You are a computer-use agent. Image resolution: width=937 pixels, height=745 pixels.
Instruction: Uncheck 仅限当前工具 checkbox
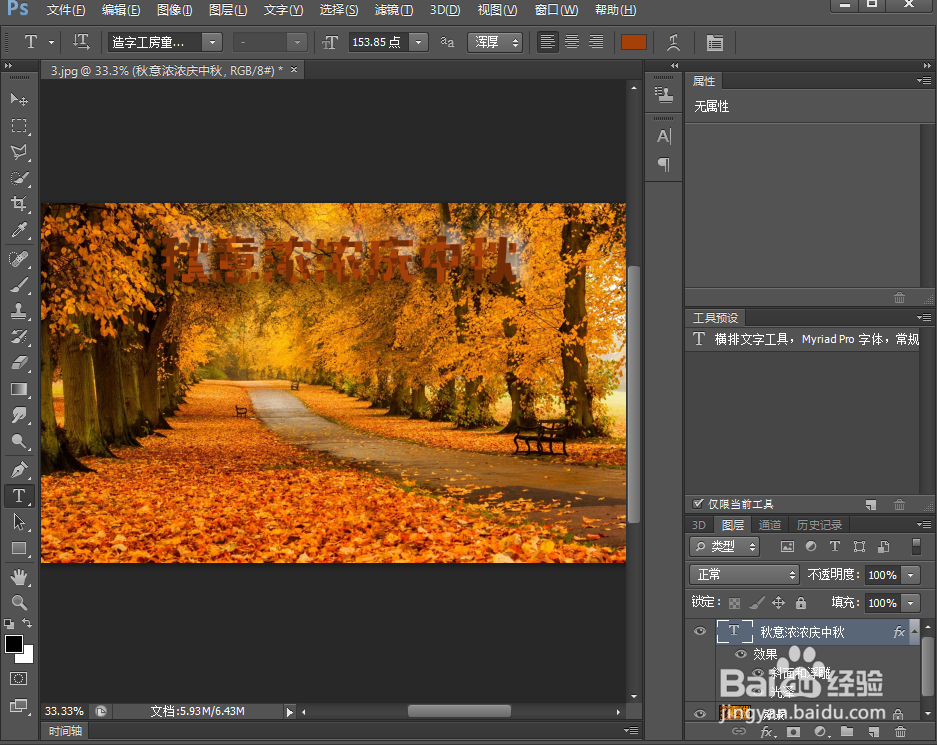coord(697,504)
